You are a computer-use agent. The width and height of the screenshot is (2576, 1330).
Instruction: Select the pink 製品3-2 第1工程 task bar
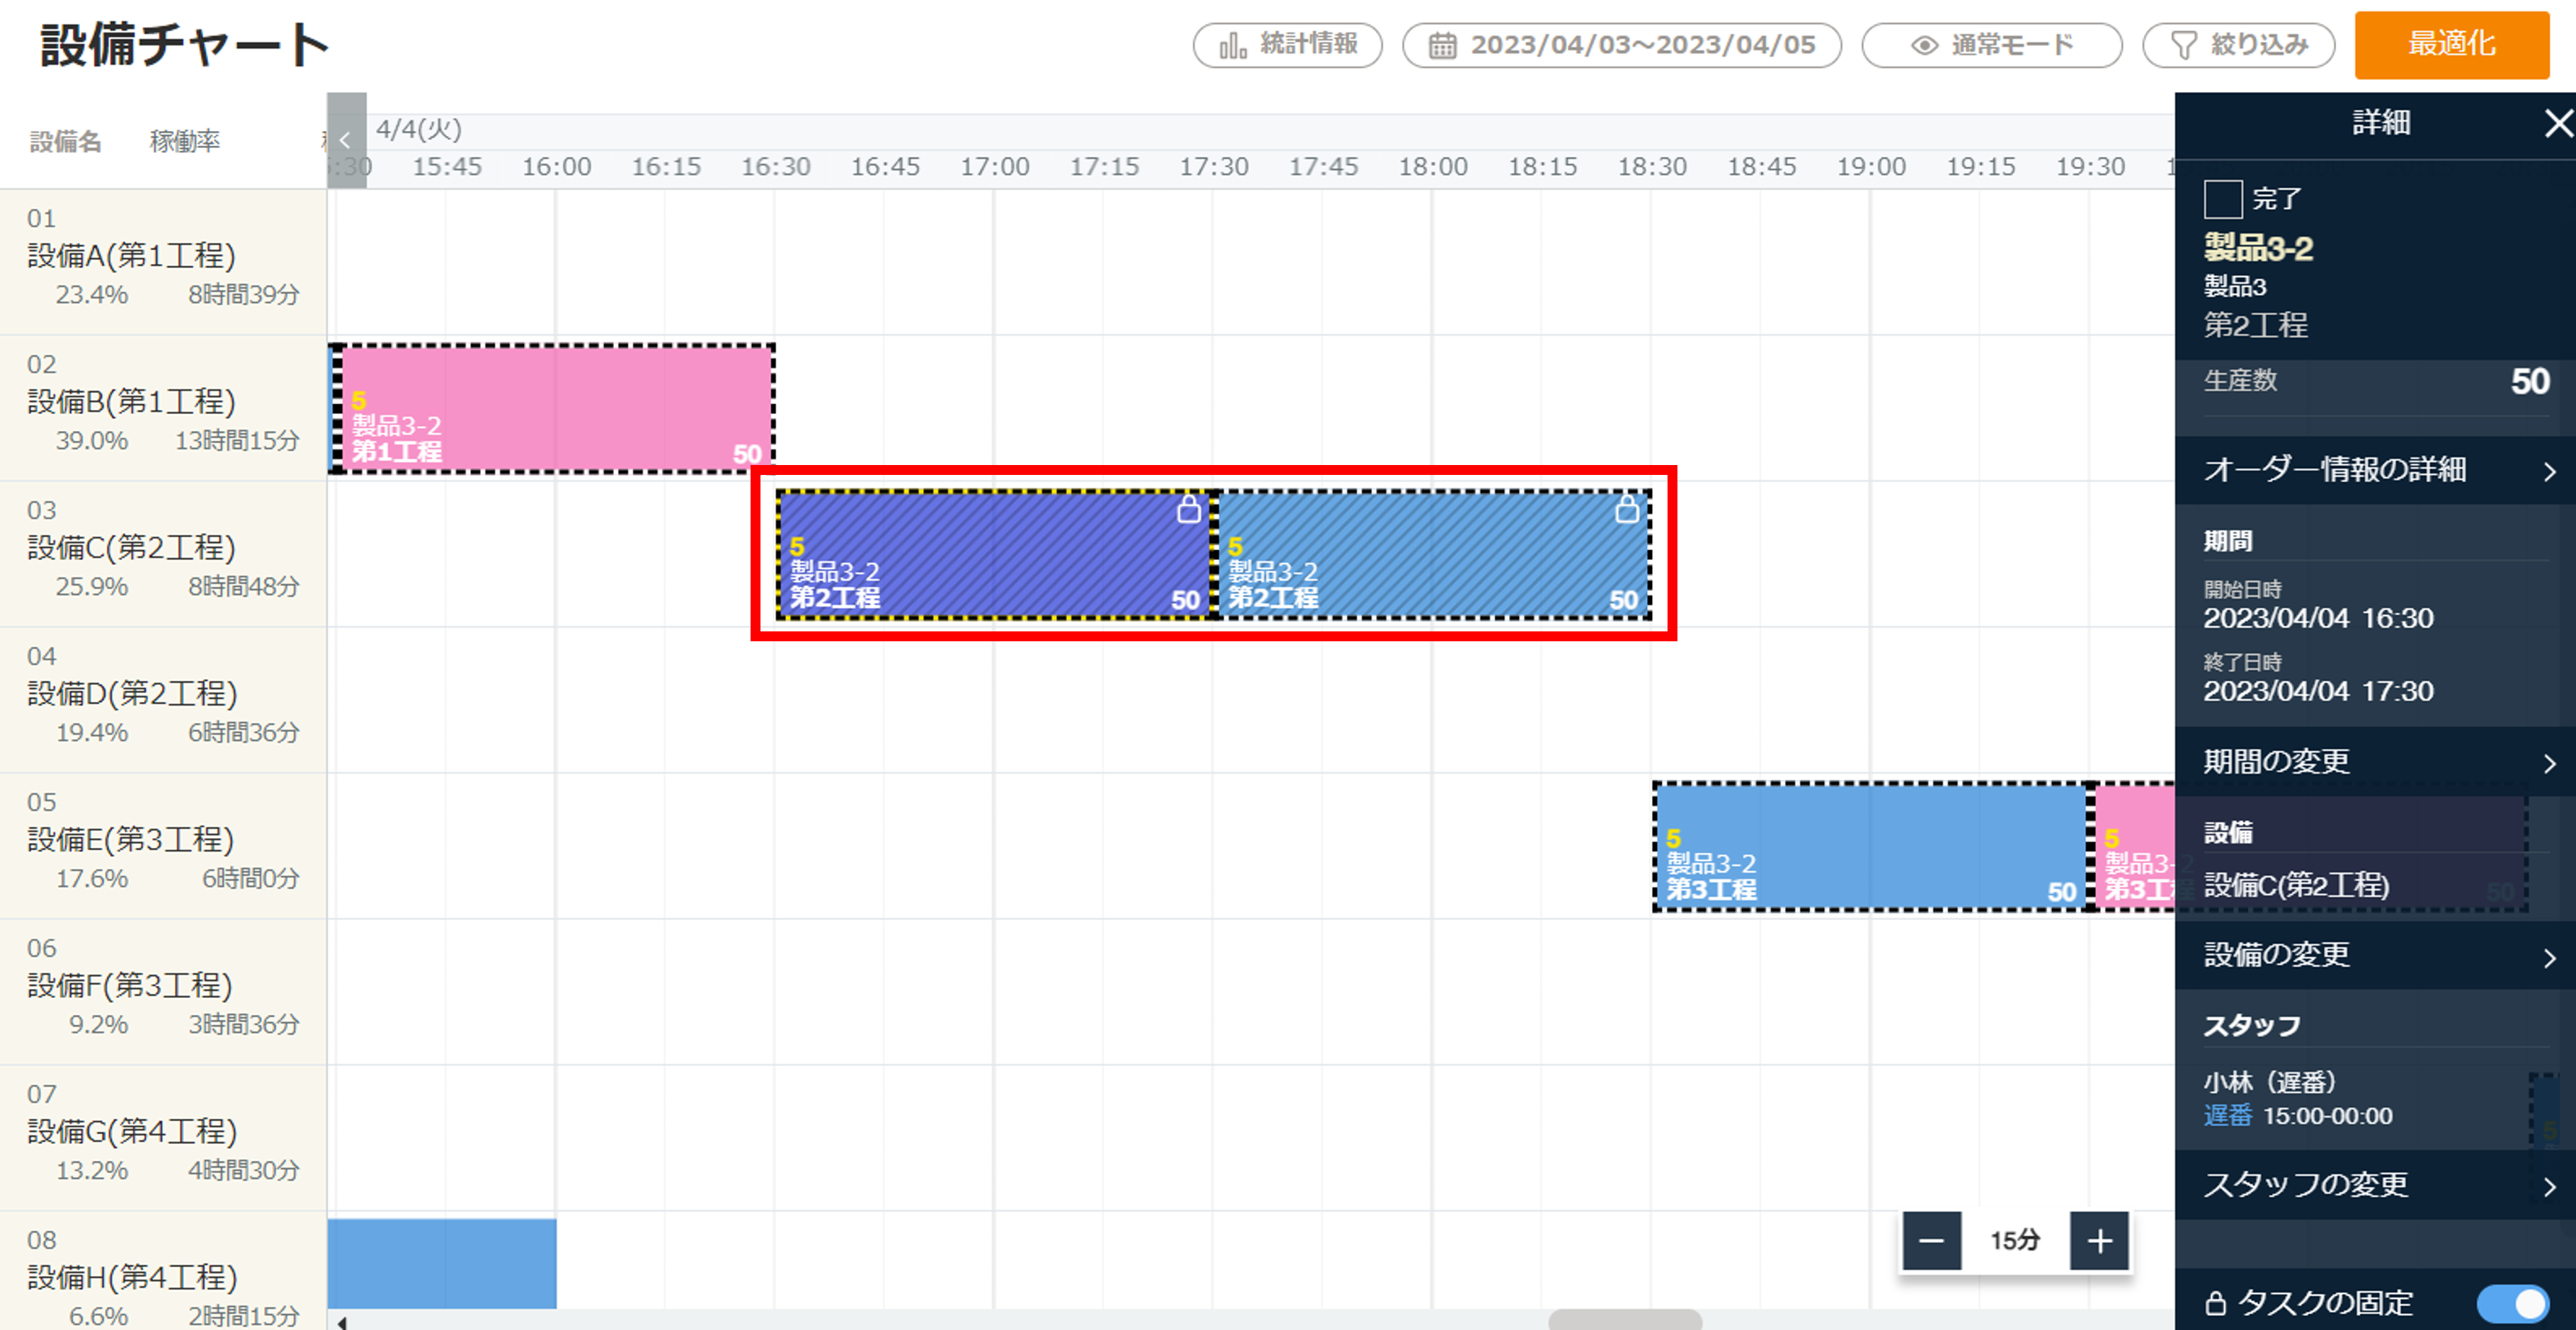coord(557,409)
